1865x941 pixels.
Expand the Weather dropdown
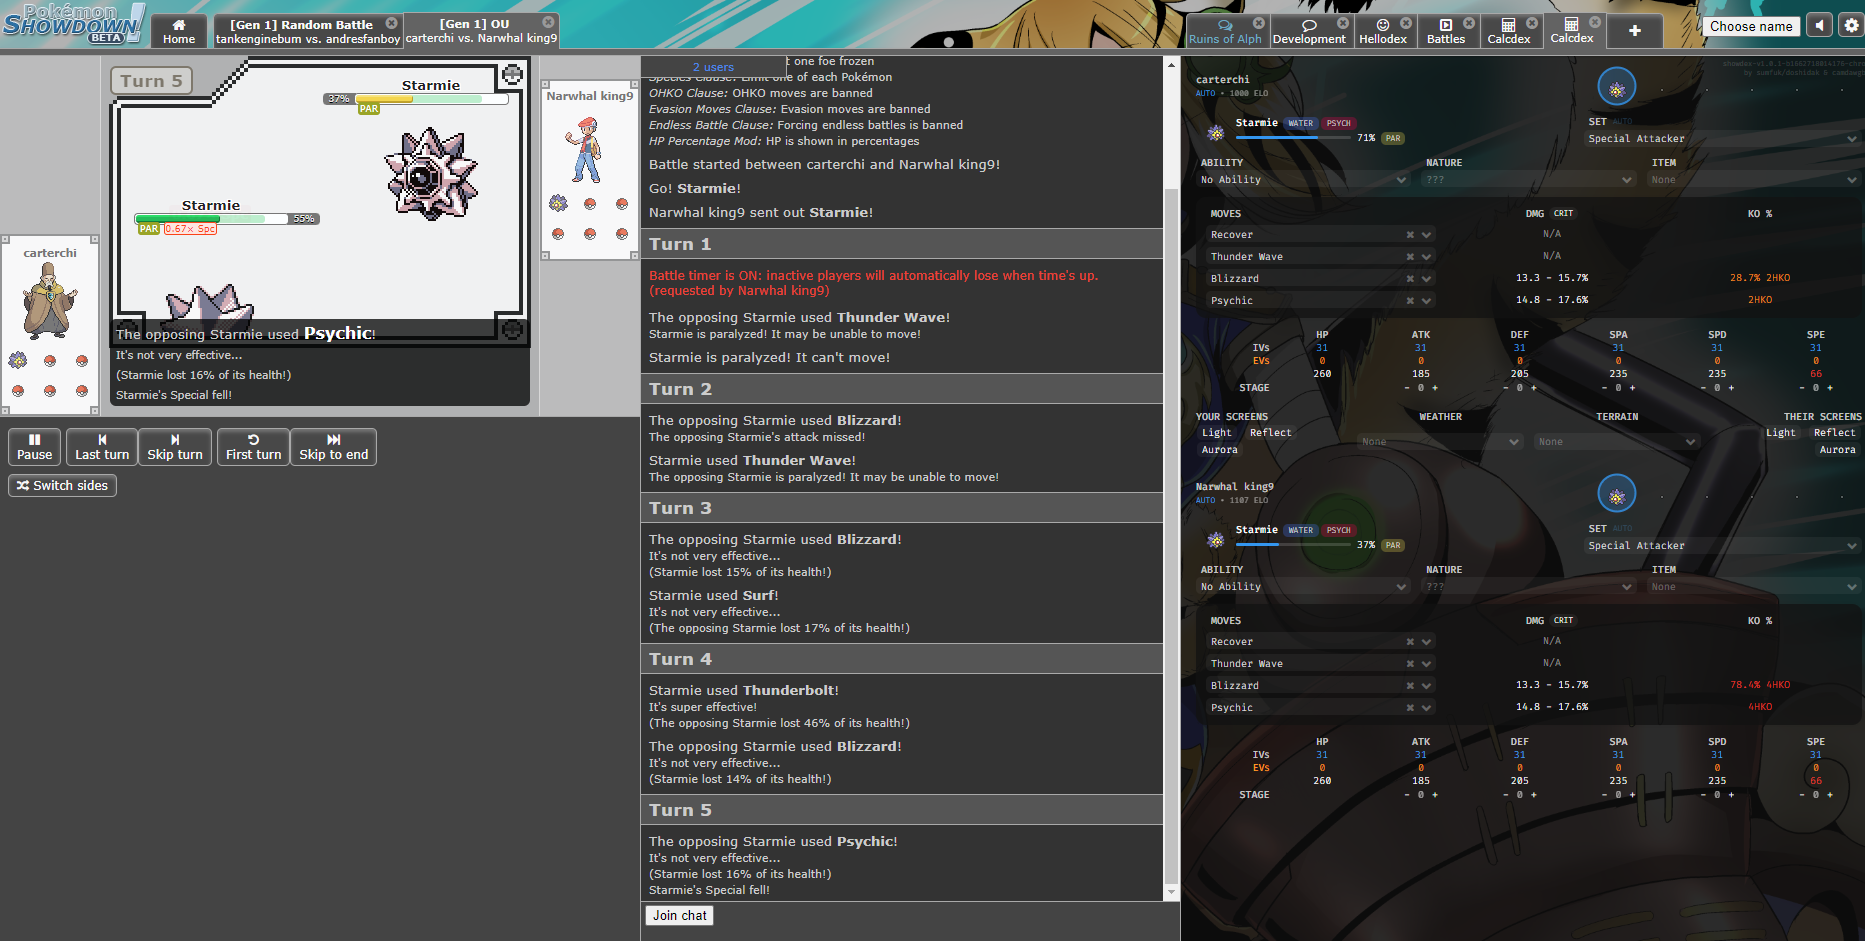1440,441
